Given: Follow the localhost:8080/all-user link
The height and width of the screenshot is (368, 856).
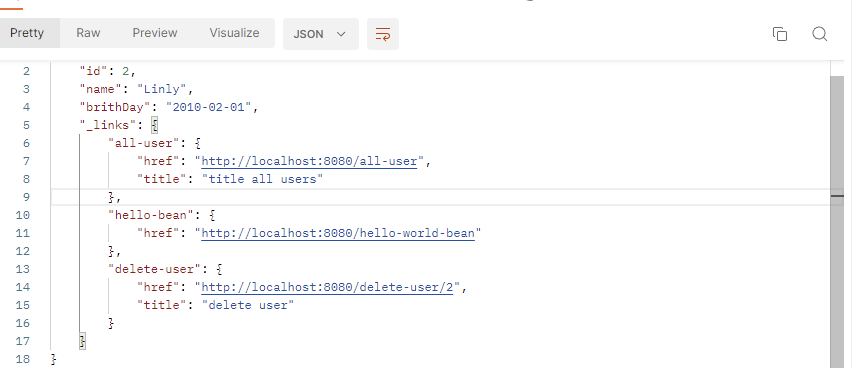Looking at the screenshot, I should pos(309,161).
